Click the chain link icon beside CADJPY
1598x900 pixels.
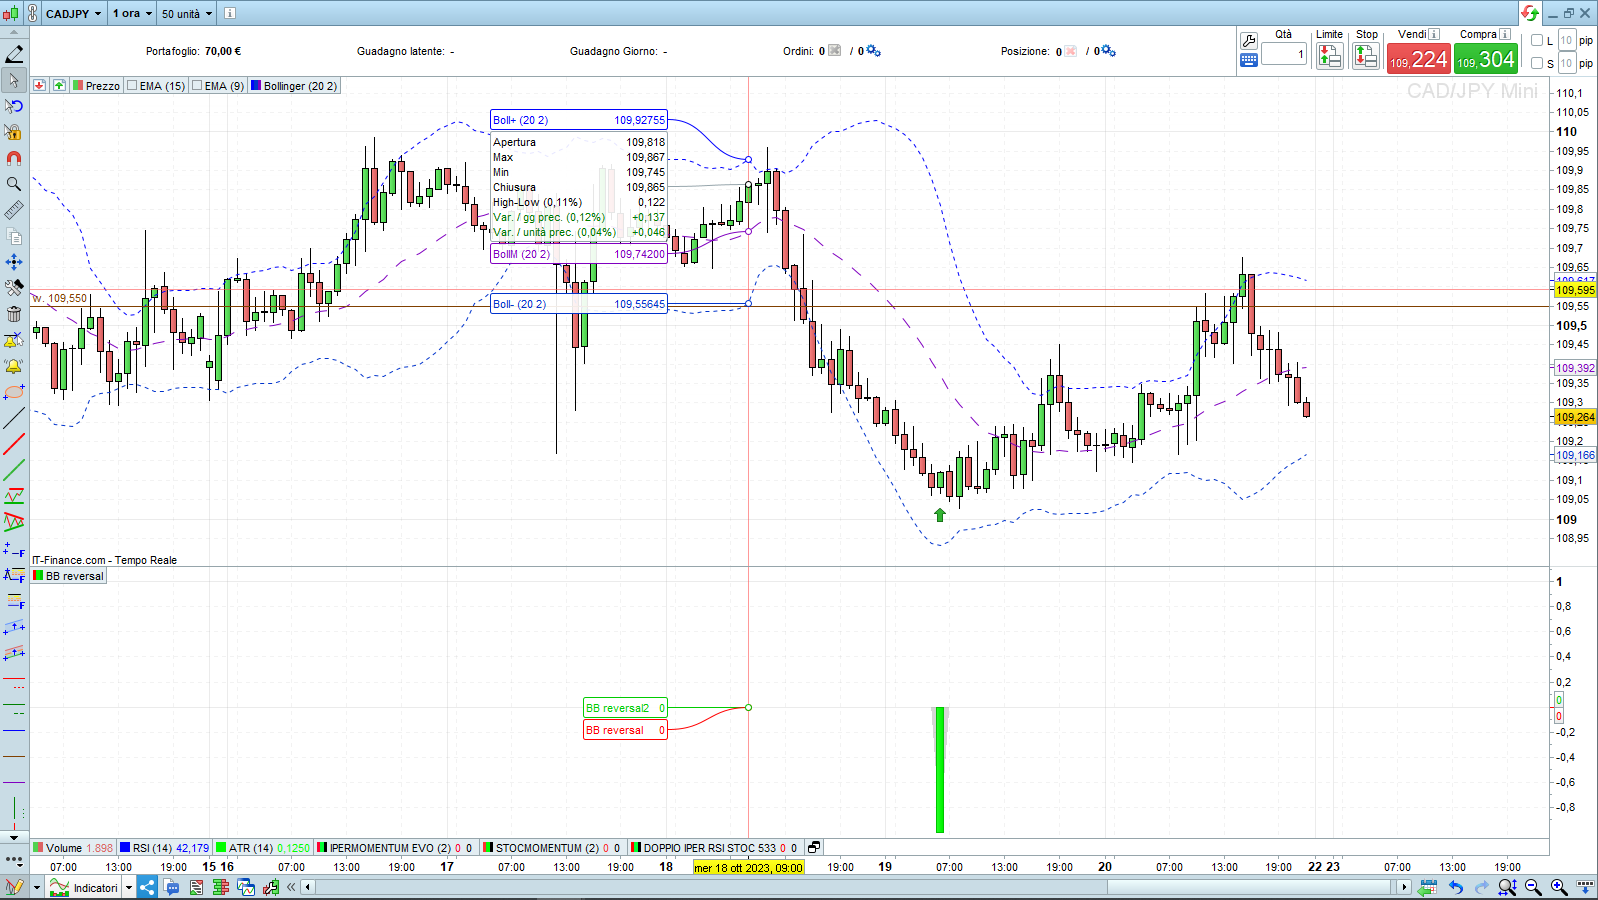click(32, 13)
